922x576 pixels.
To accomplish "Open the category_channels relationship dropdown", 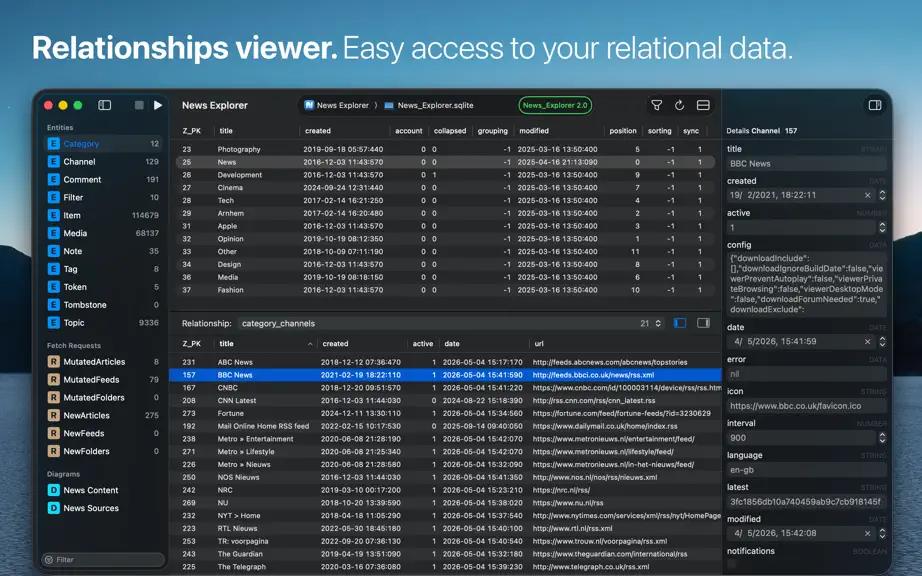I will tap(452, 323).
